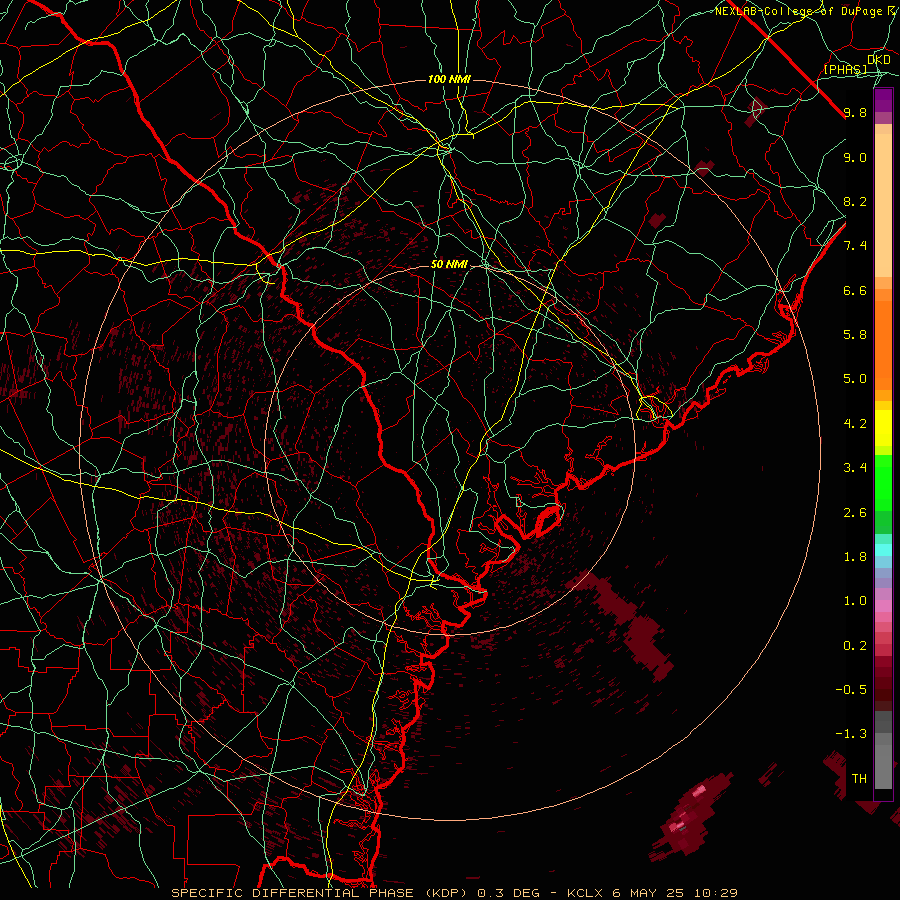Click the 5.0 scale value
This screenshot has height=900, width=900.
pyautogui.click(x=855, y=379)
